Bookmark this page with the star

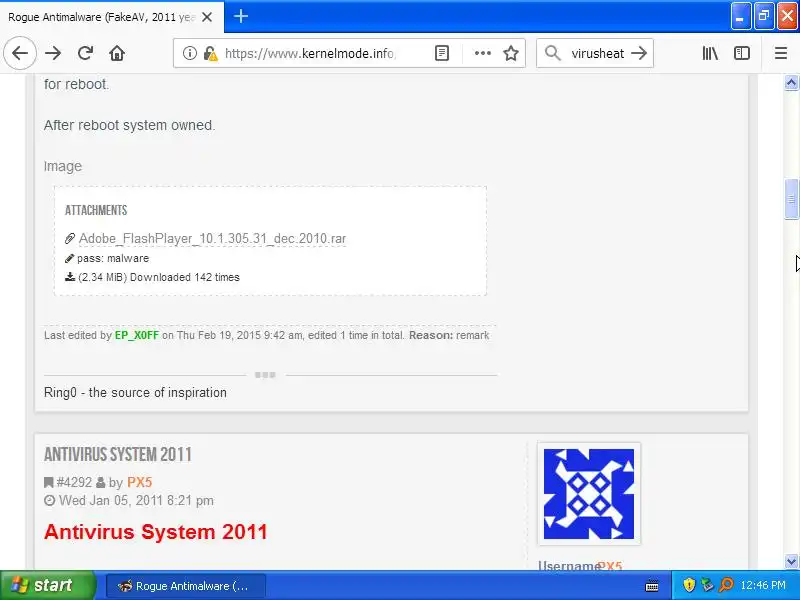(511, 53)
